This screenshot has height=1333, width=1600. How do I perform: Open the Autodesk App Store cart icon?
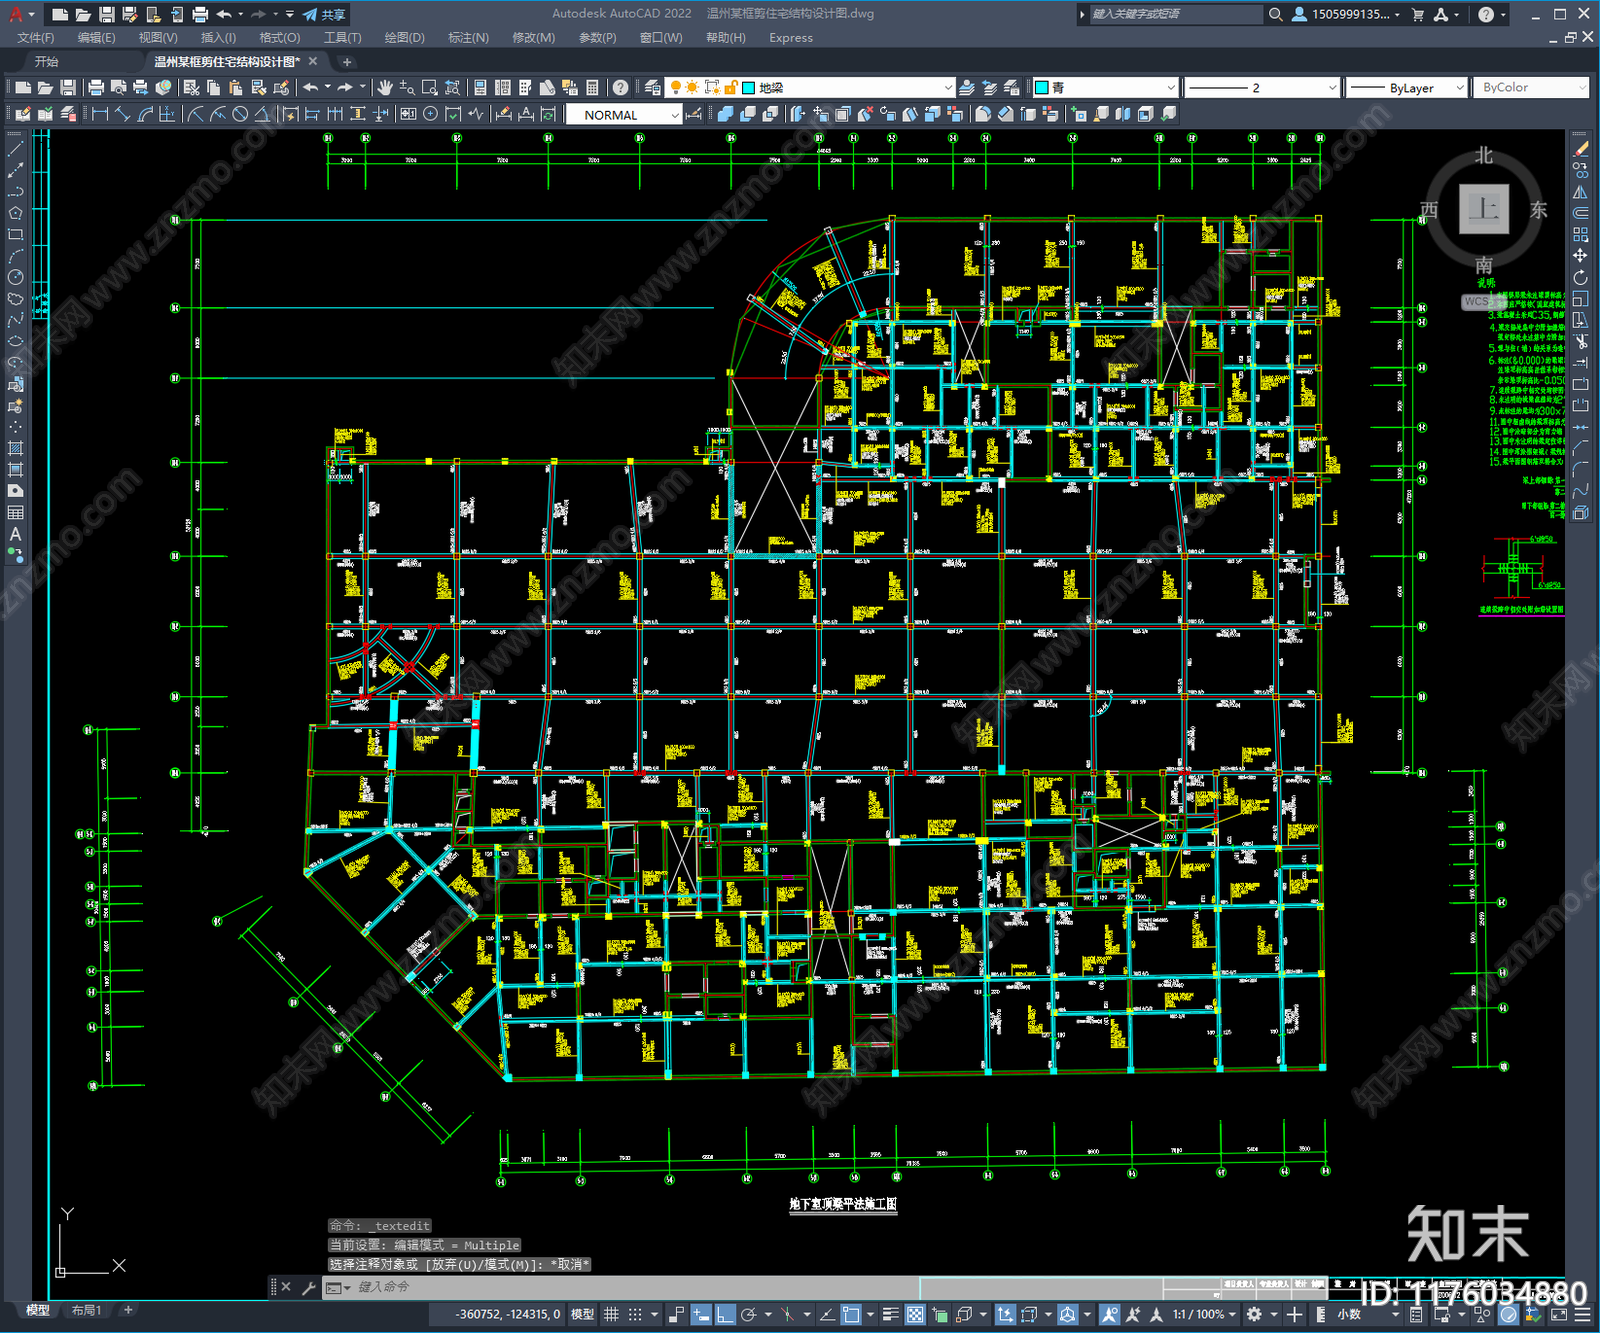pos(1417,14)
